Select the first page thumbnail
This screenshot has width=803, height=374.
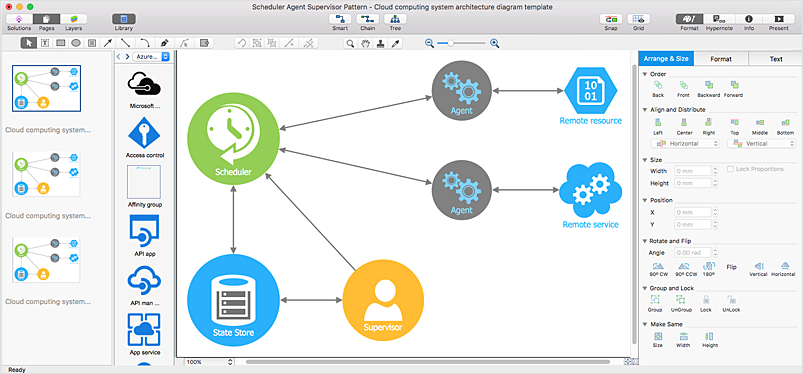[46, 88]
